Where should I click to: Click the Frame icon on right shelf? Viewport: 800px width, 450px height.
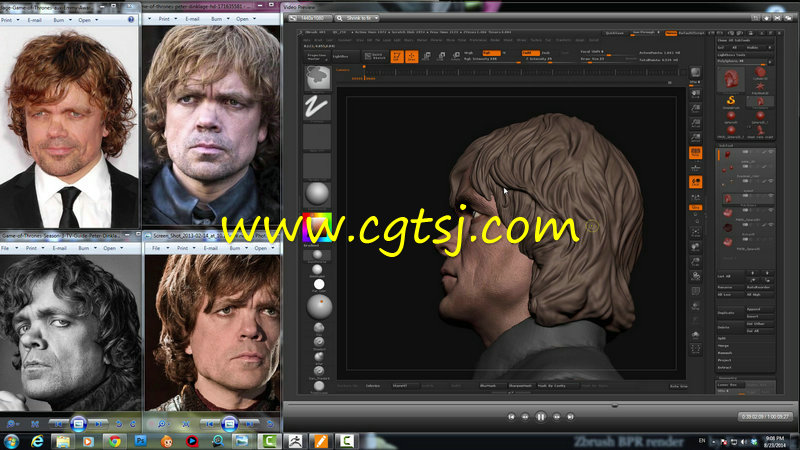click(695, 232)
